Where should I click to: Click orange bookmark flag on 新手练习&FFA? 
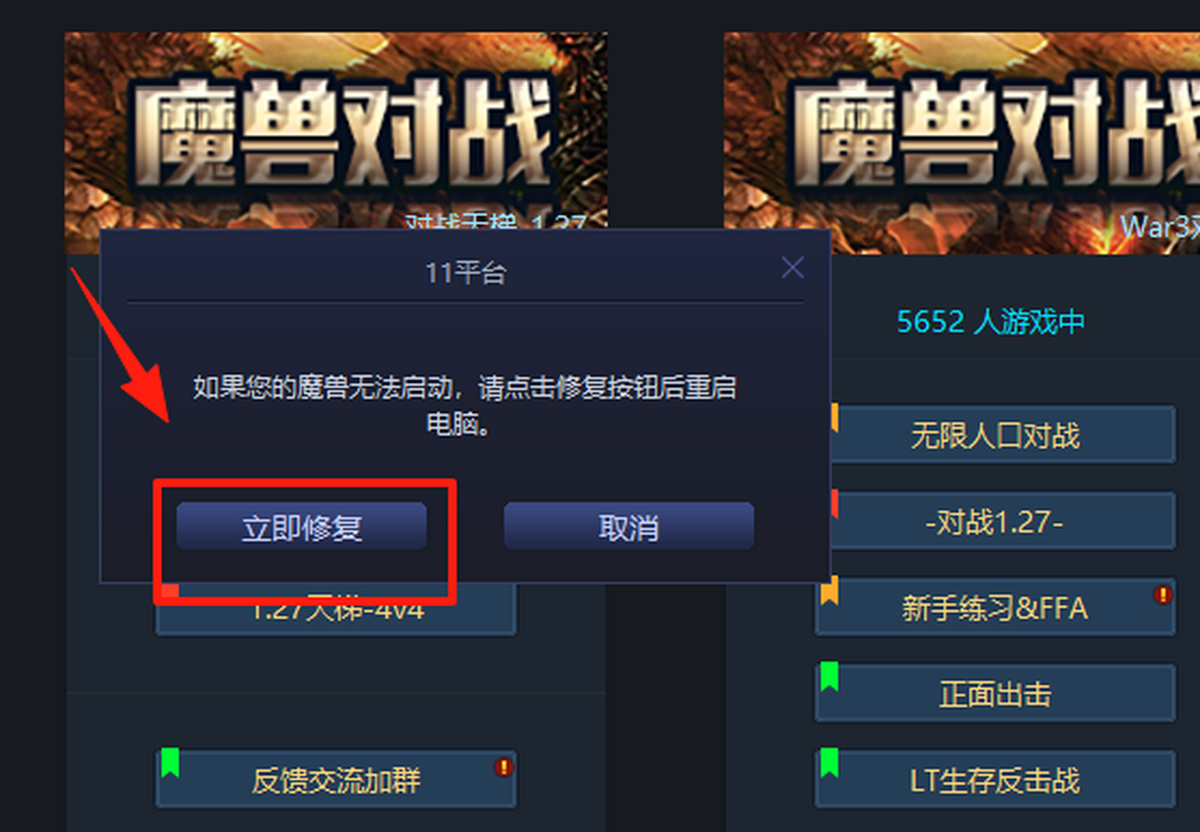tap(829, 590)
